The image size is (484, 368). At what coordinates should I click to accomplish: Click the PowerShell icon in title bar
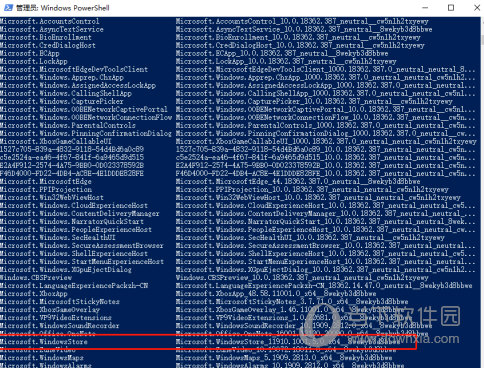coord(8,8)
